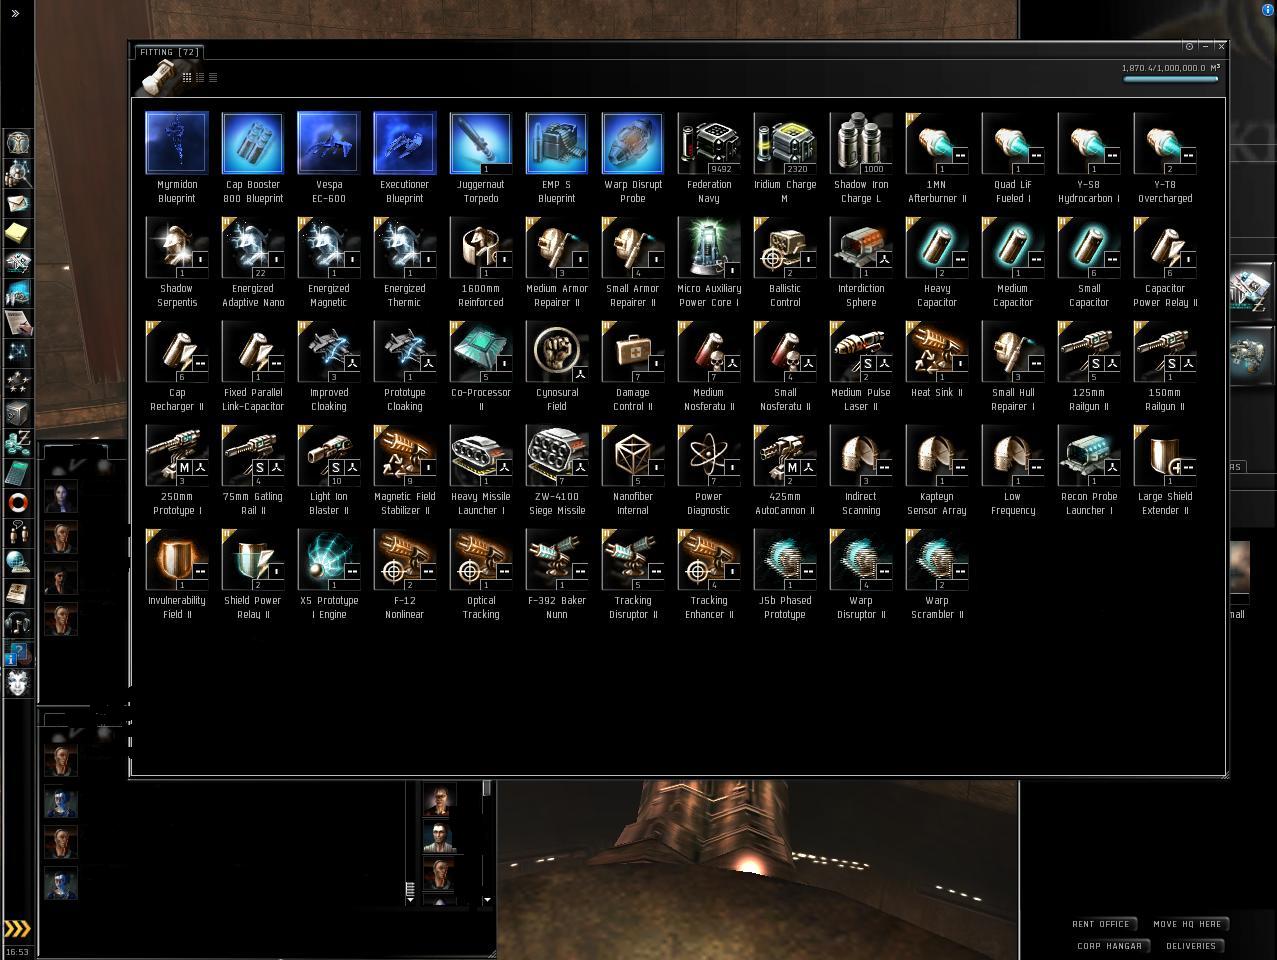Open the globe browser icon in sidebar
This screenshot has height=960, width=1277.
[x=18, y=562]
